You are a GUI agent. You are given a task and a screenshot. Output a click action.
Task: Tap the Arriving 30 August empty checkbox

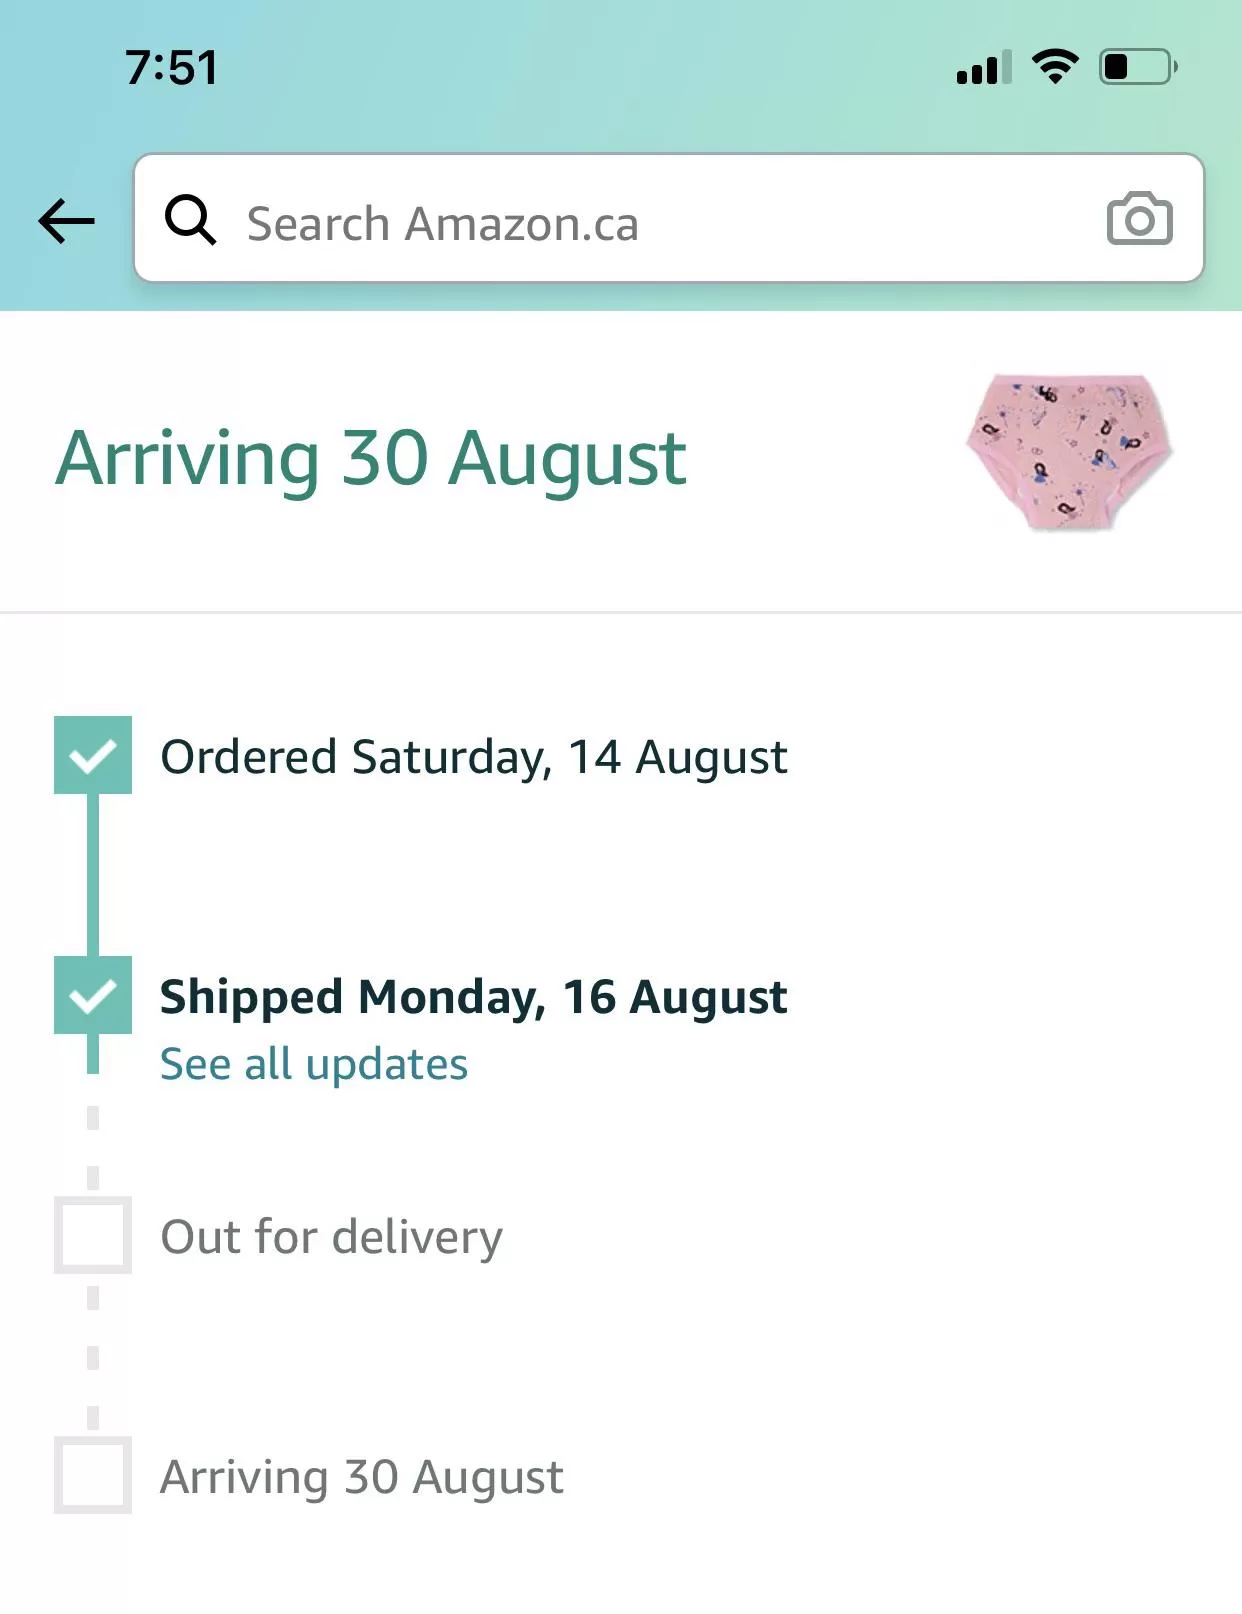(x=93, y=1475)
